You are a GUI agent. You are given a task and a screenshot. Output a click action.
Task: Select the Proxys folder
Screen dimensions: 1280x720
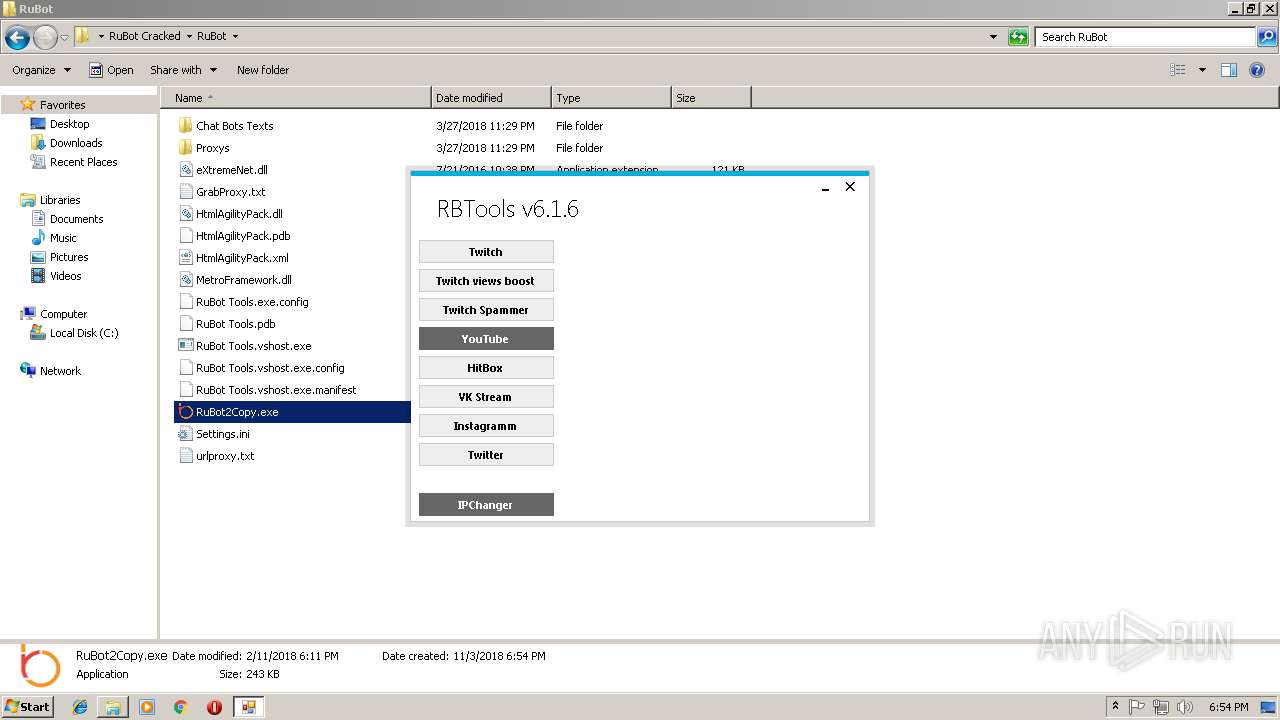pos(212,148)
